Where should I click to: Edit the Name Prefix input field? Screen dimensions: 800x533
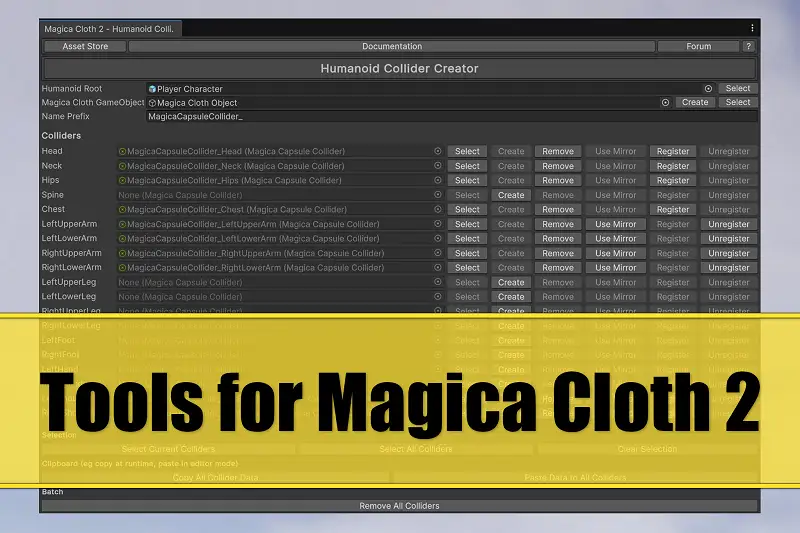click(x=452, y=117)
